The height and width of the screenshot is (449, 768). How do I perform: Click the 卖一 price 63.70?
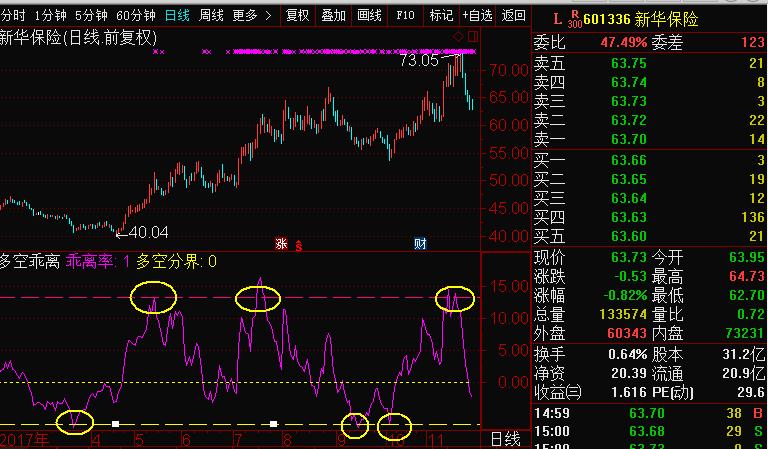click(x=629, y=139)
